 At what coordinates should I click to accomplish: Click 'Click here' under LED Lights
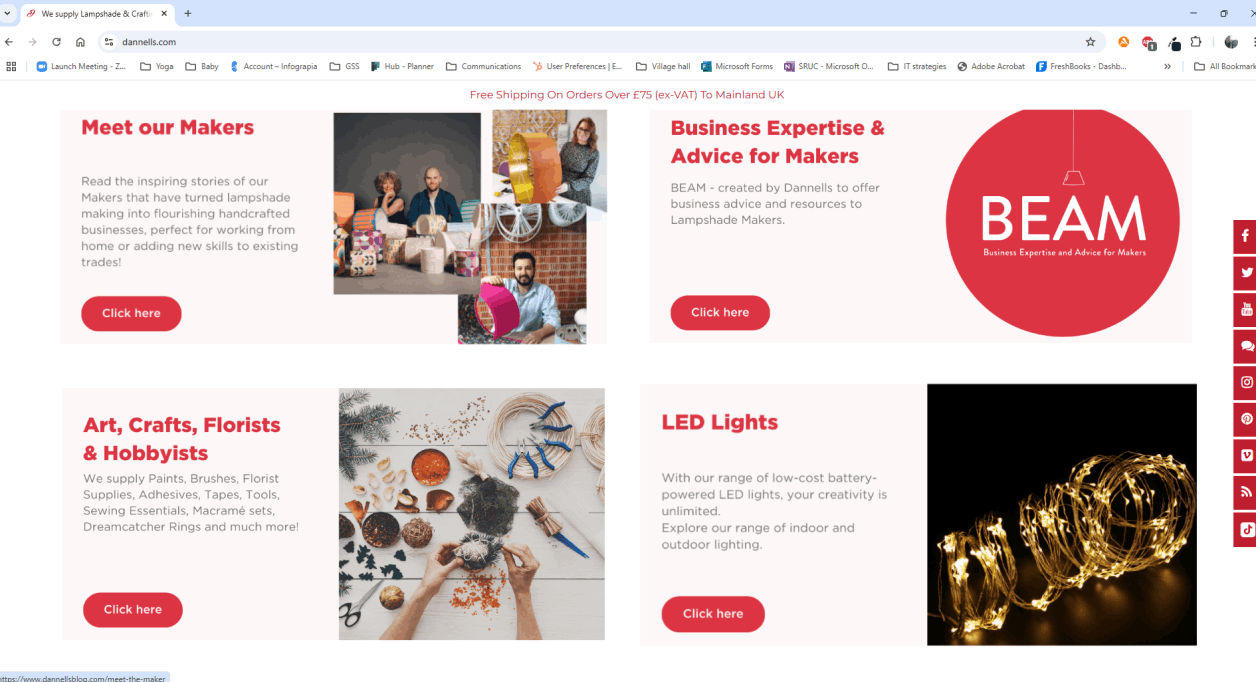point(713,614)
